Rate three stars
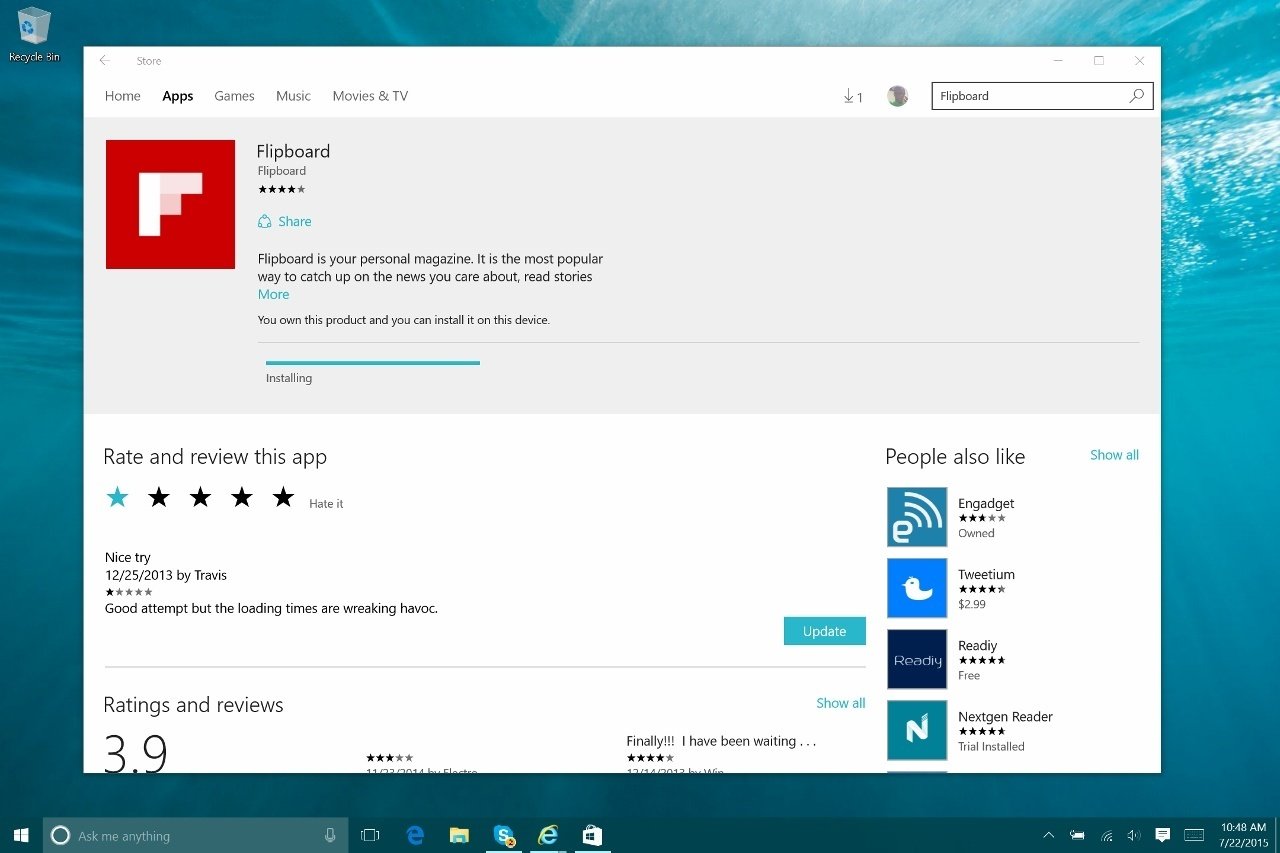Screen dimensions: 1280x853 click(x=201, y=497)
